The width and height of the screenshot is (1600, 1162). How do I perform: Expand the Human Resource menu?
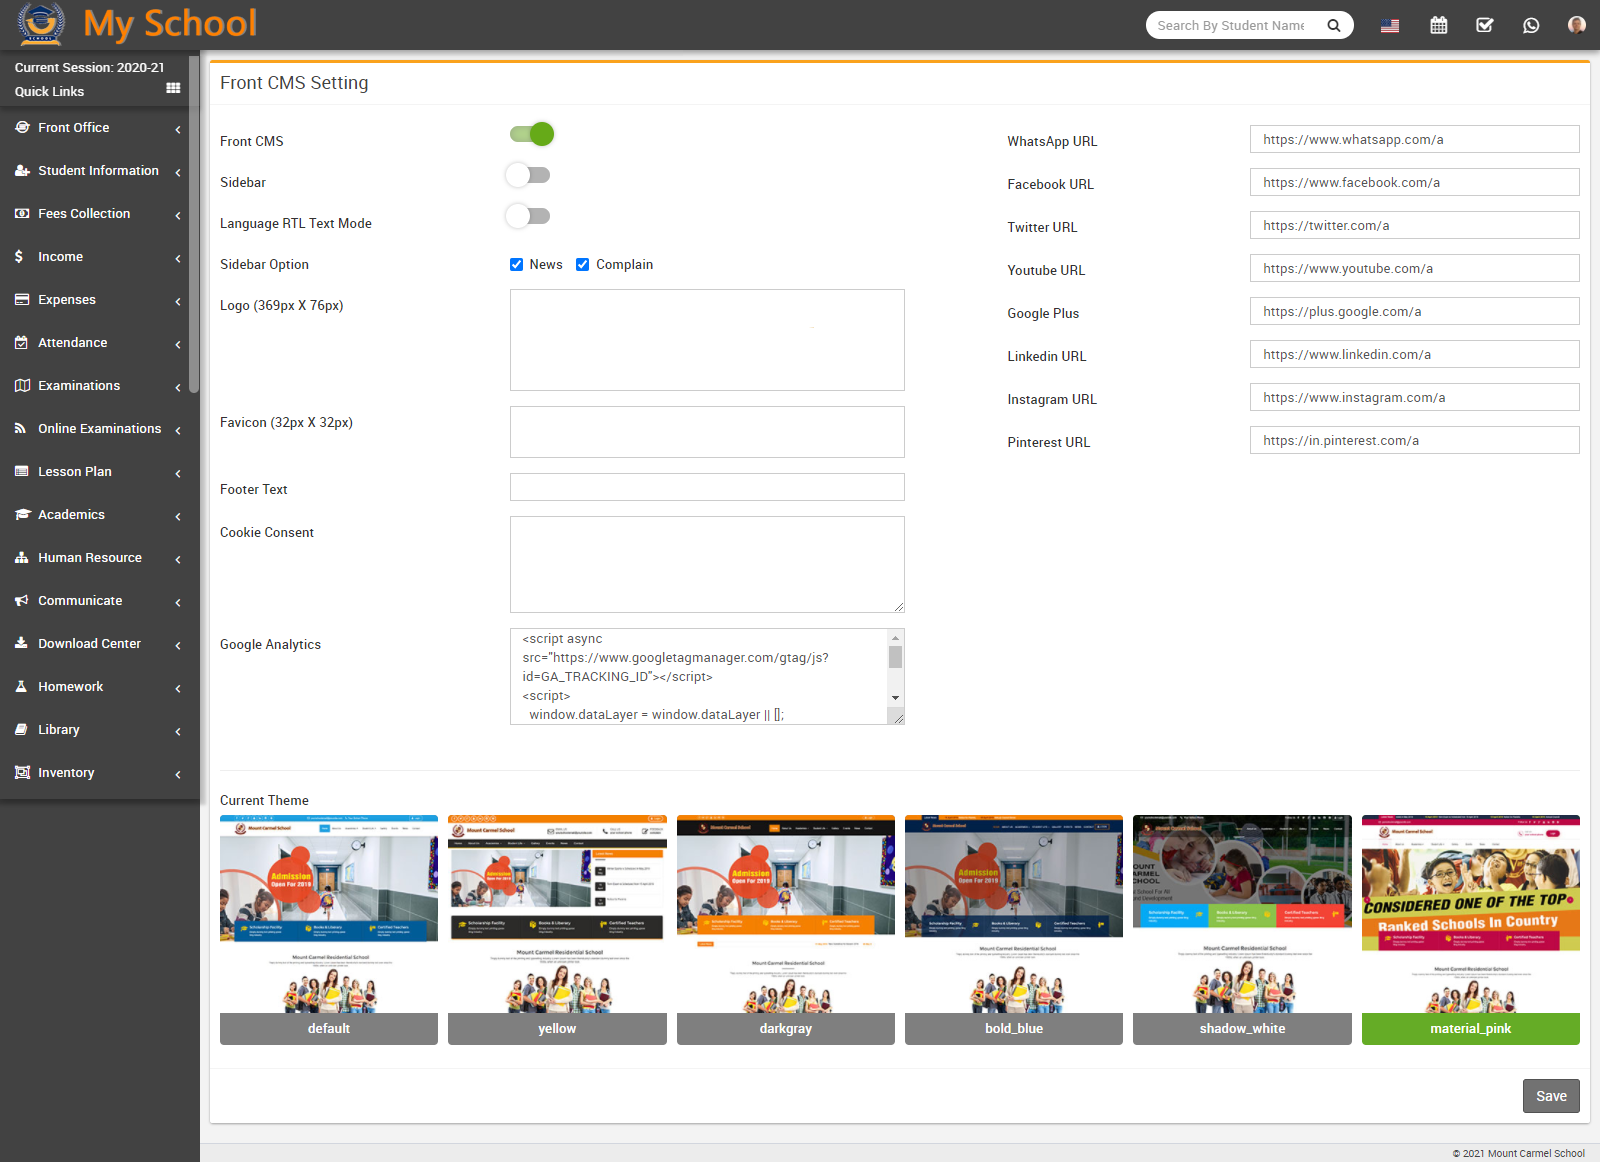pyautogui.click(x=89, y=557)
